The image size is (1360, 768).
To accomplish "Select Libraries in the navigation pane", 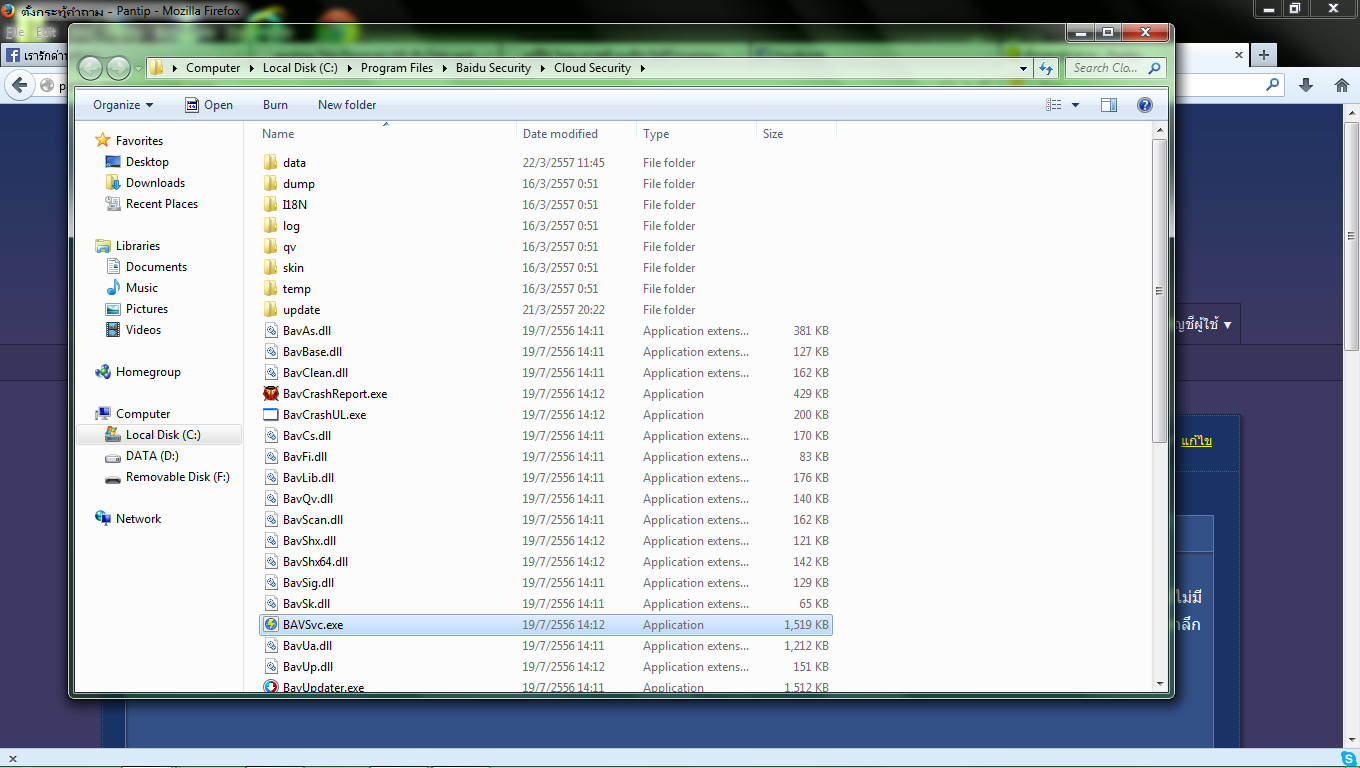I will pyautogui.click(x=137, y=246).
